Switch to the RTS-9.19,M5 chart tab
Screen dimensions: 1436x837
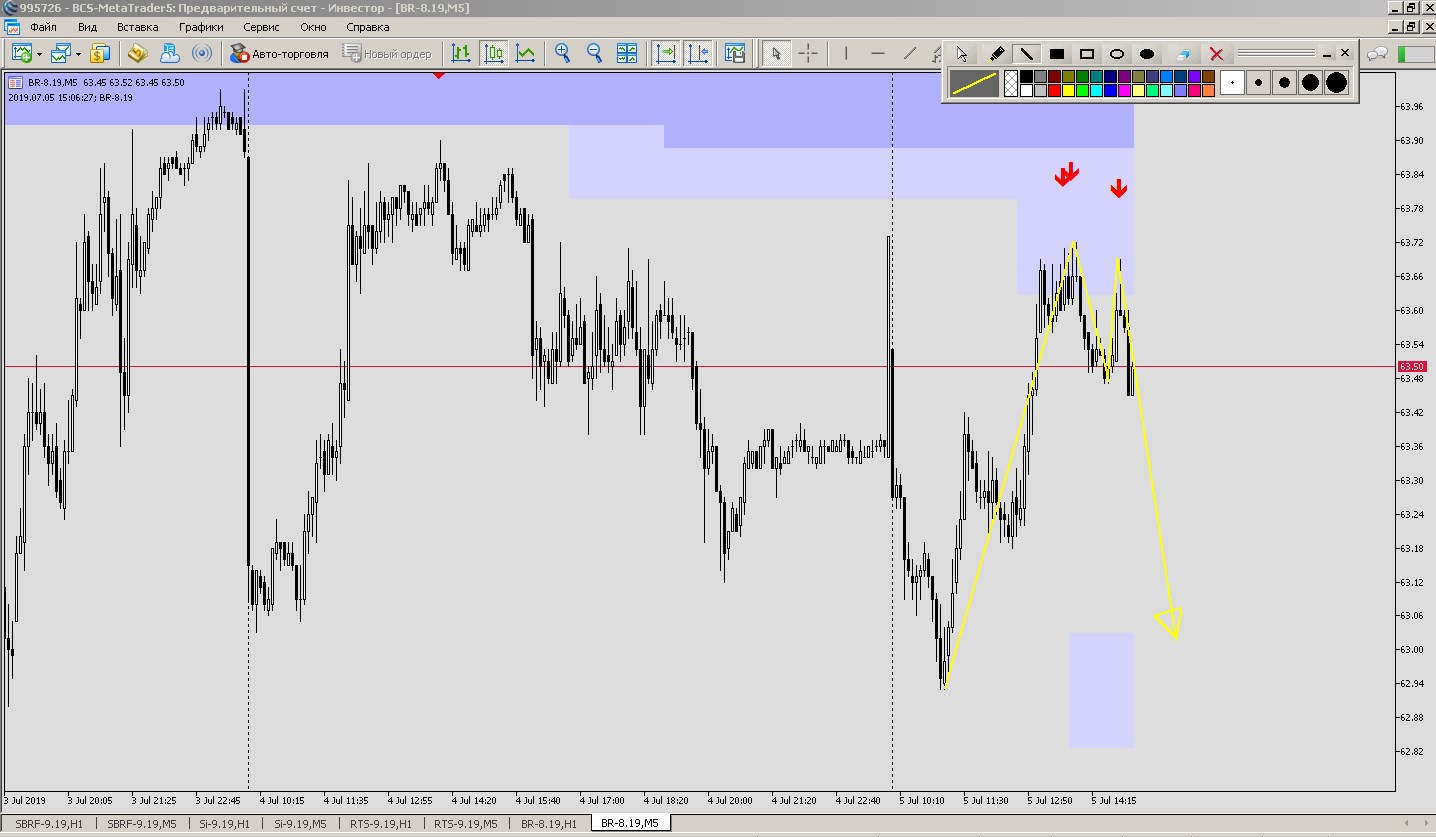465,824
